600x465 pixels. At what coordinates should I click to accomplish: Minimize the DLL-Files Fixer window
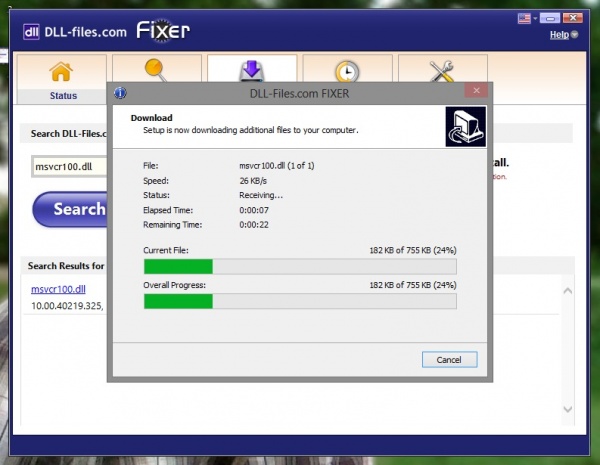tap(550, 18)
